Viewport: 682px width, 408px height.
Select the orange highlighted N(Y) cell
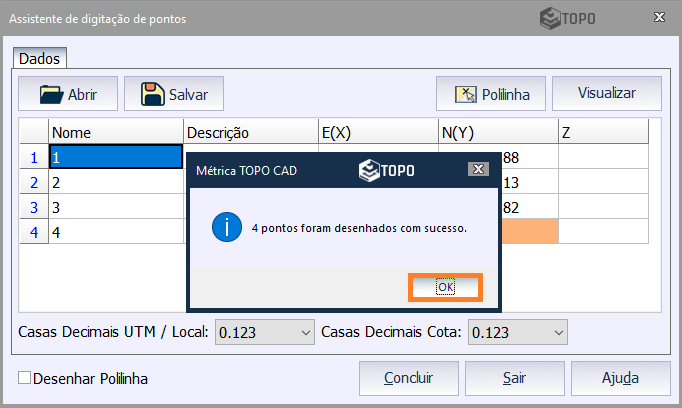(x=528, y=231)
